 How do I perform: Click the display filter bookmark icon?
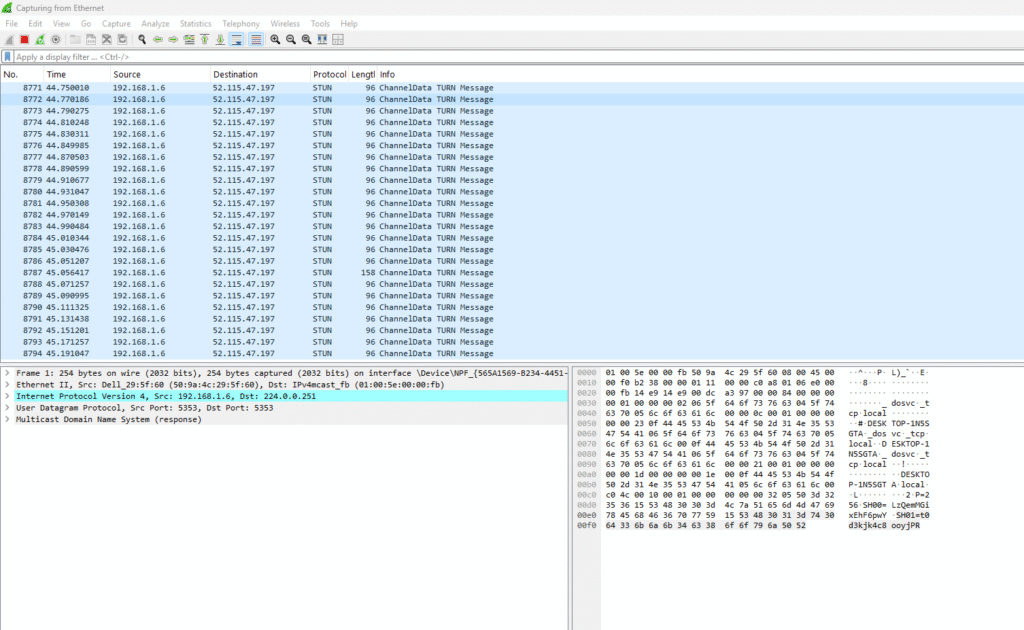tap(8, 57)
